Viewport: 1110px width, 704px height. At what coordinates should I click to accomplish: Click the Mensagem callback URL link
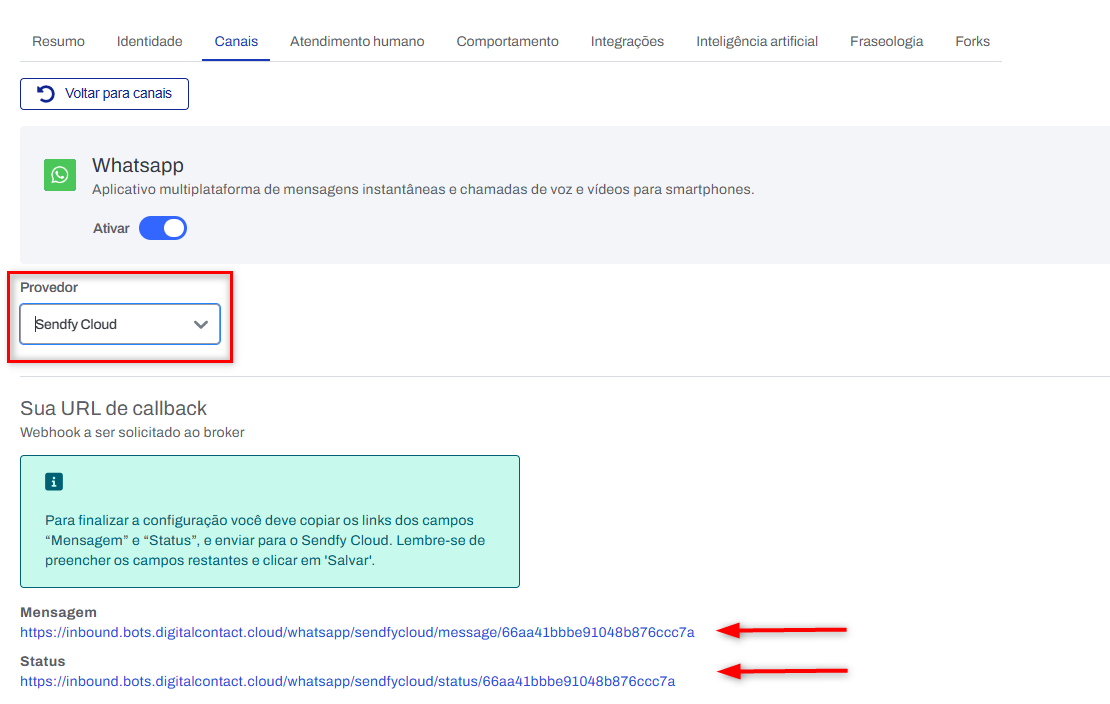(x=357, y=631)
